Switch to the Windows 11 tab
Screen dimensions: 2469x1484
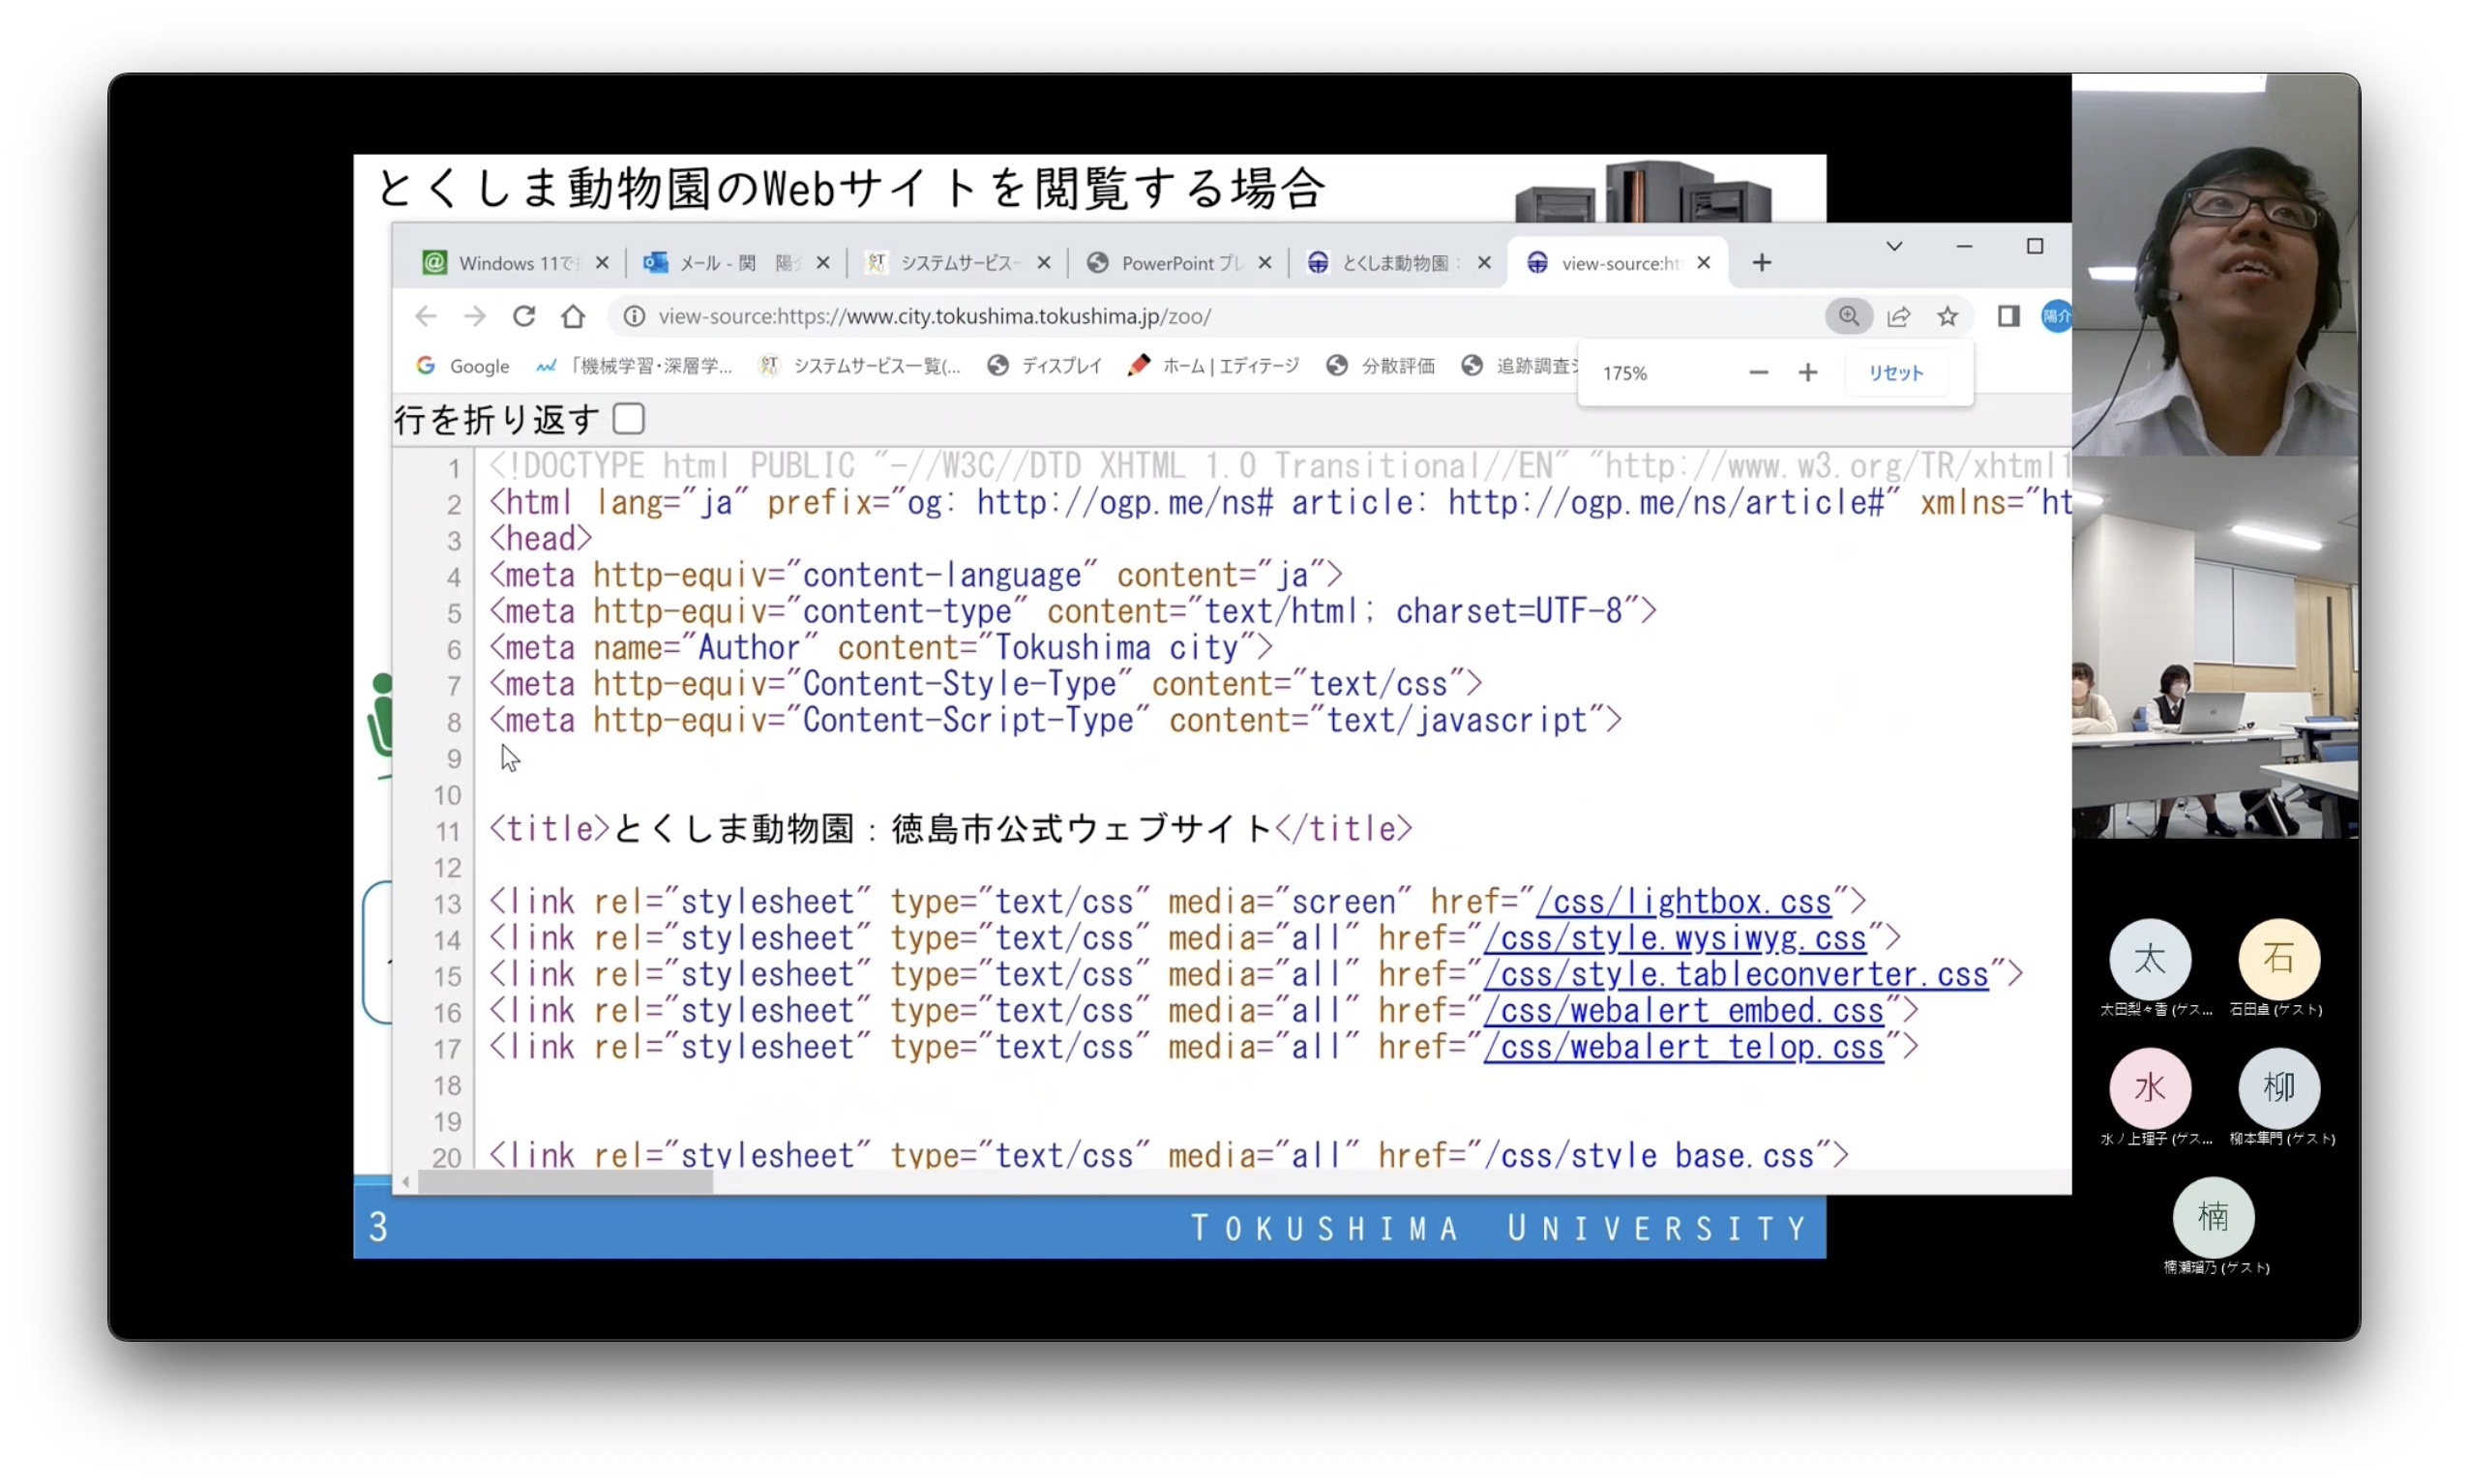[x=513, y=262]
